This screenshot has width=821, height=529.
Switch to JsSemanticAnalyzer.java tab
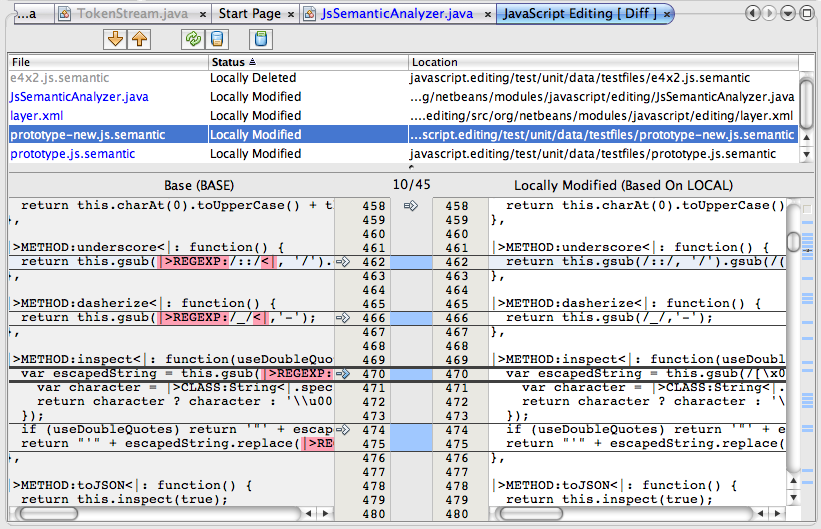397,14
